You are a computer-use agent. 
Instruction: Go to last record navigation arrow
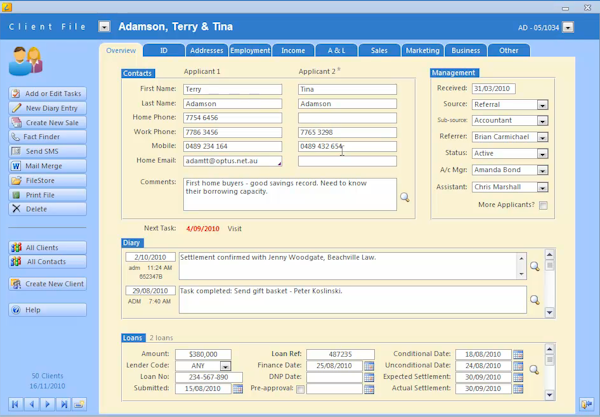[x=64, y=404]
